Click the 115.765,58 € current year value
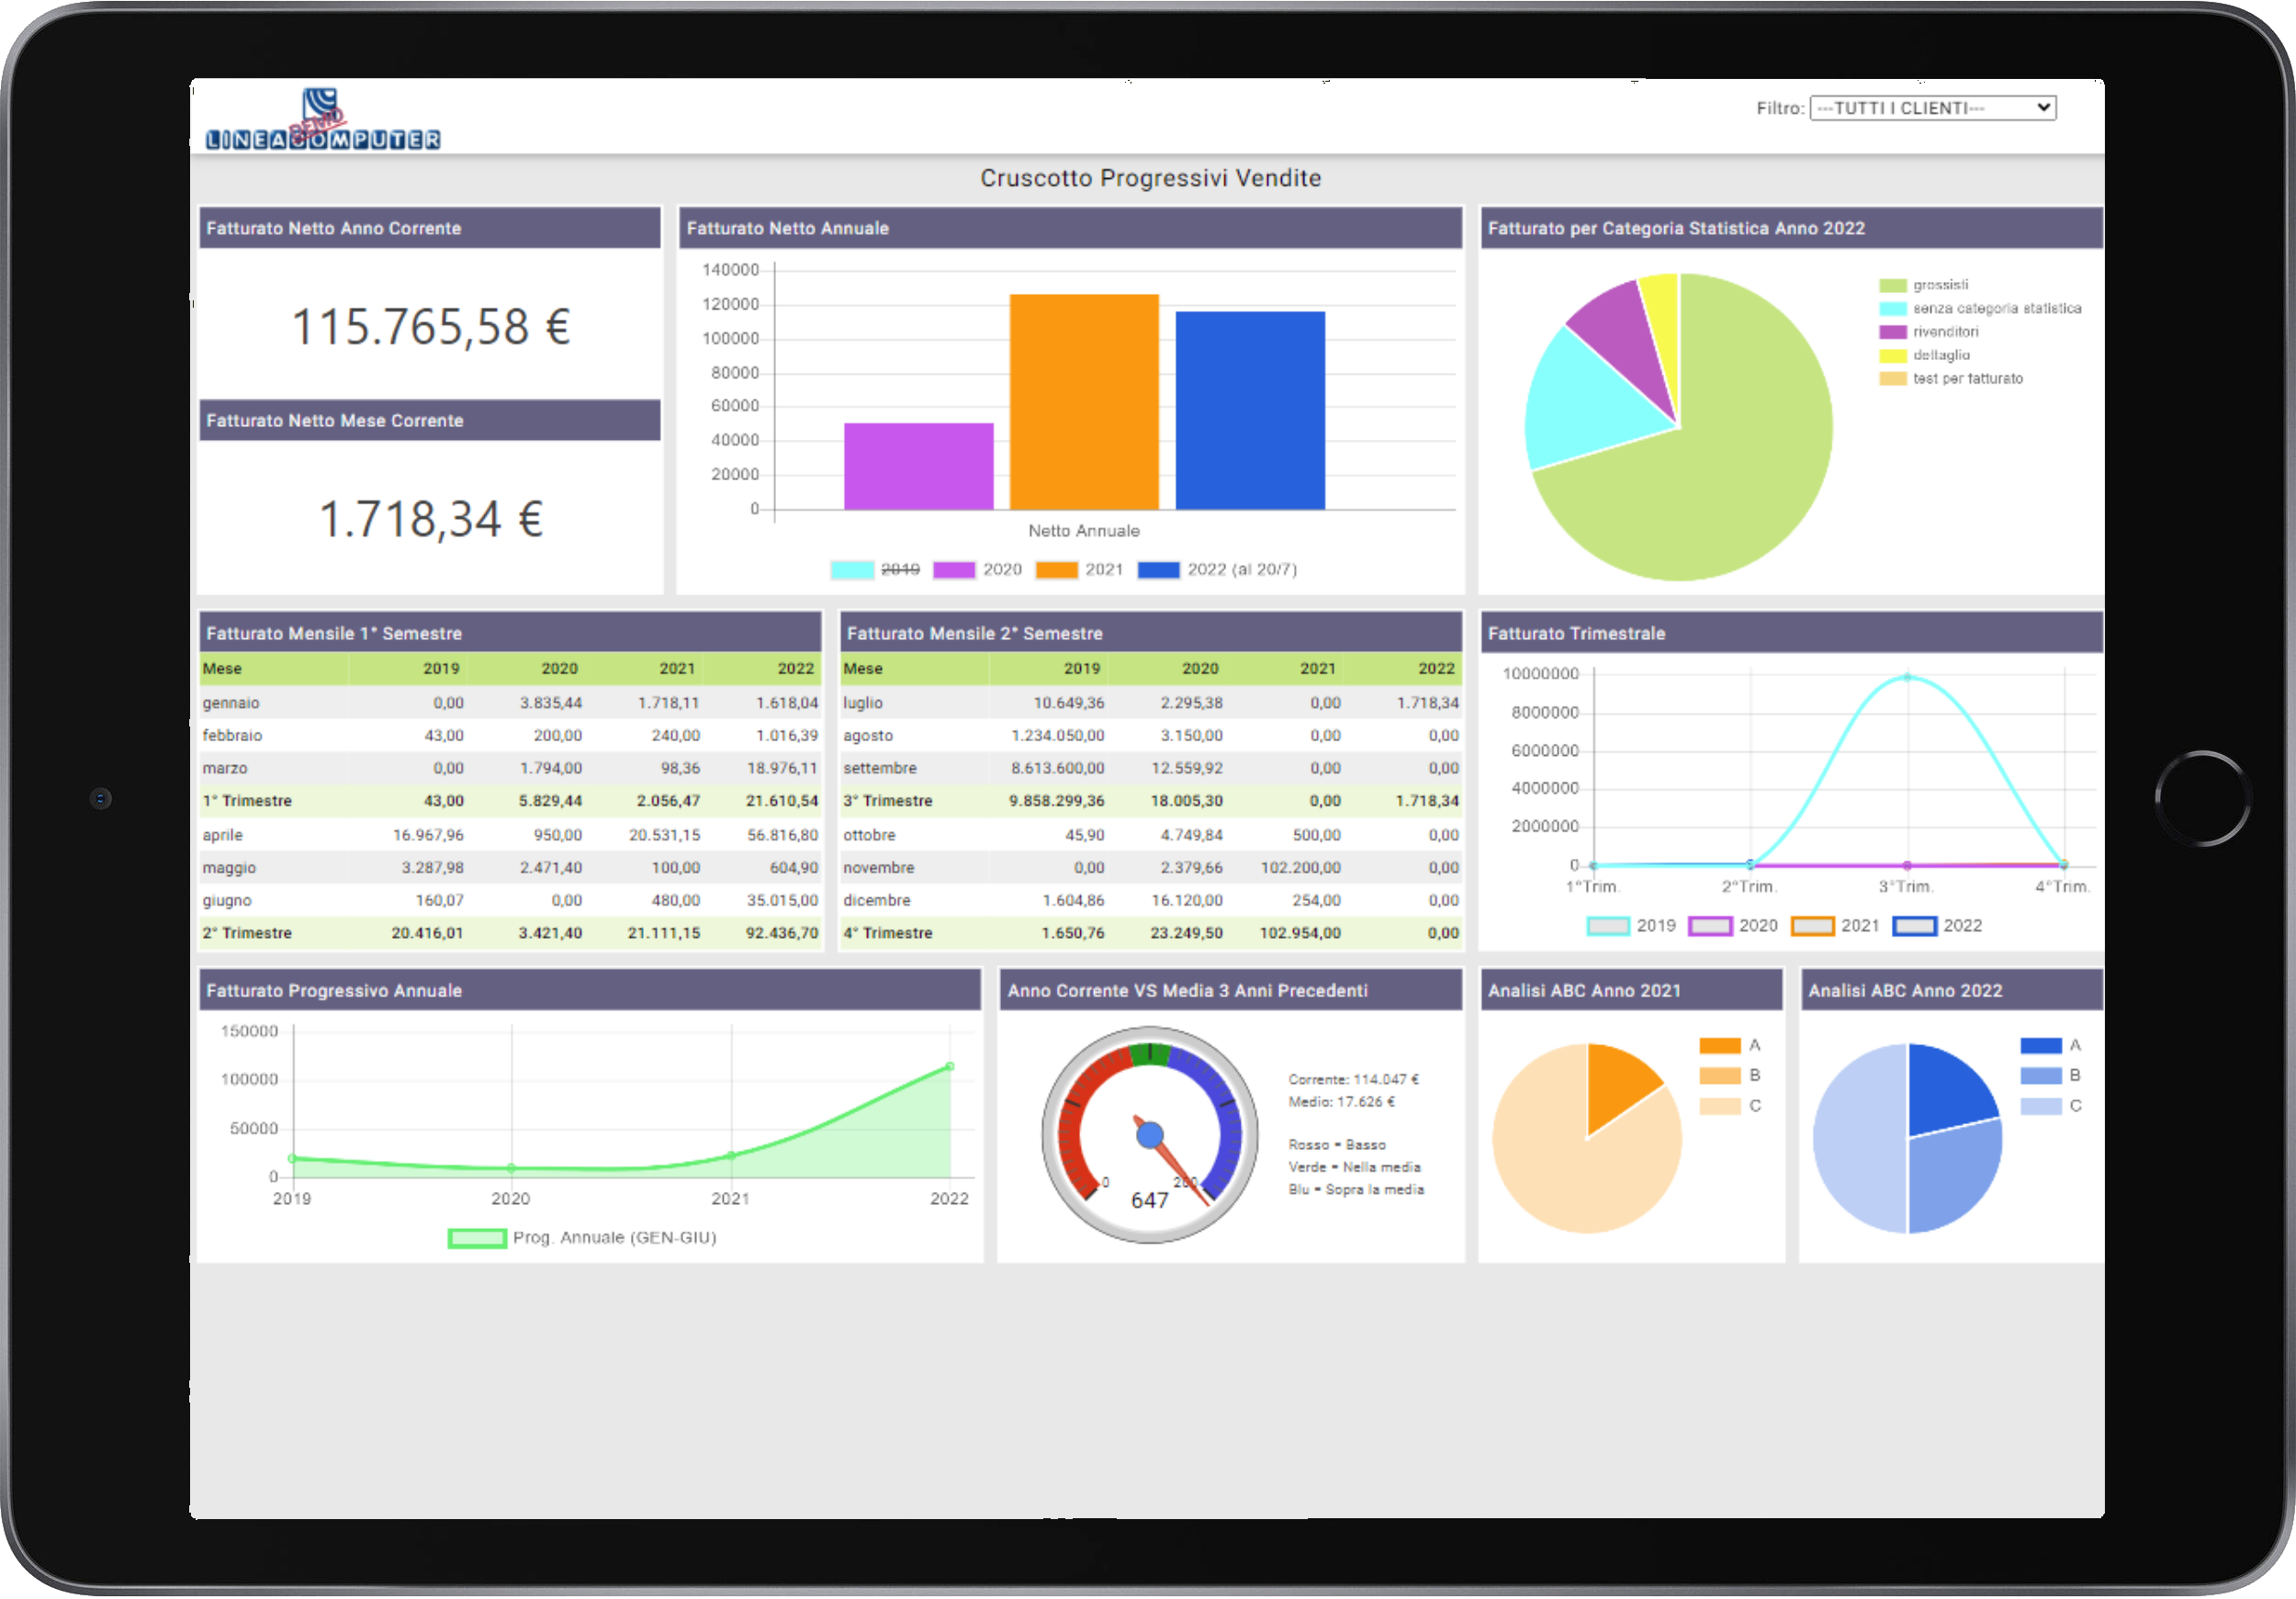Viewport: 2296px width, 1599px height. point(431,327)
